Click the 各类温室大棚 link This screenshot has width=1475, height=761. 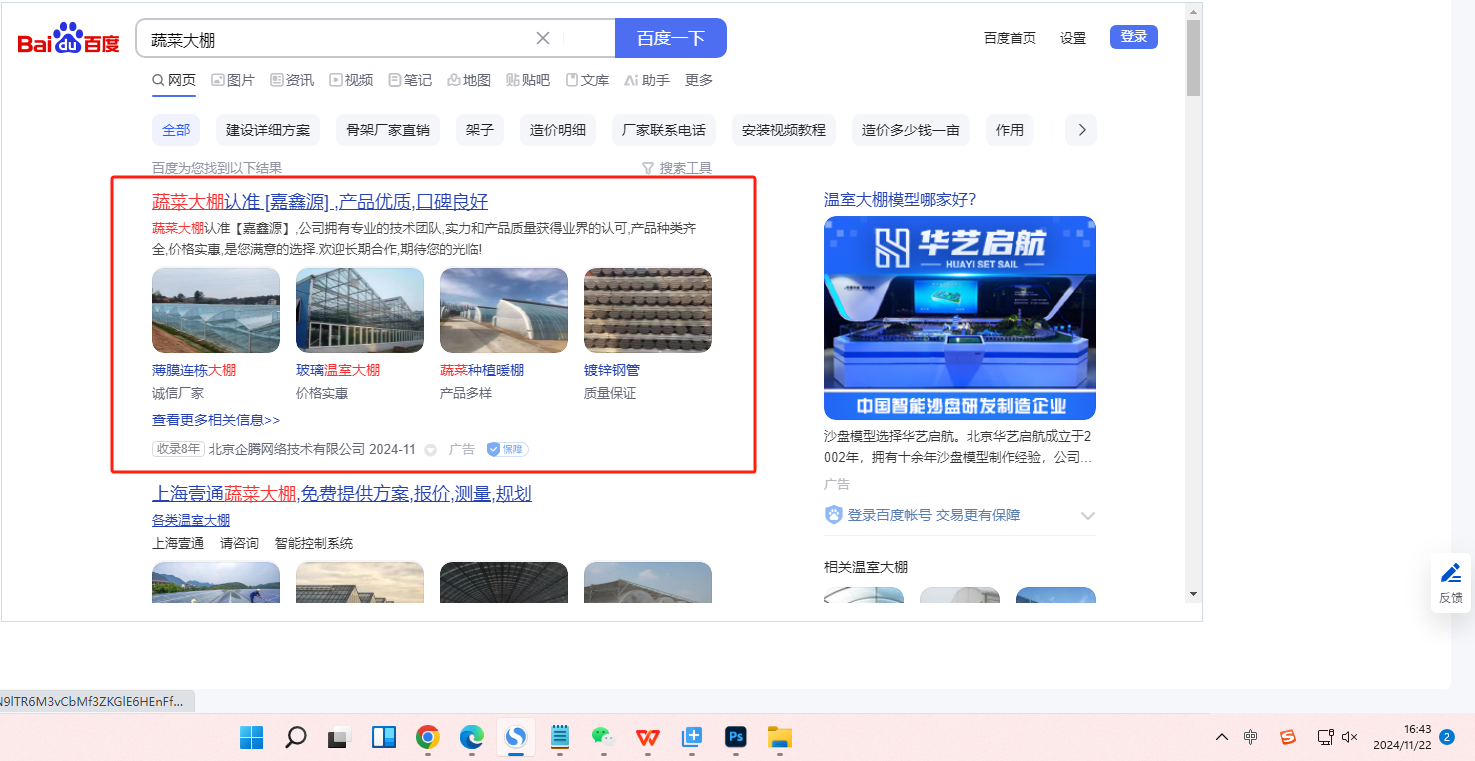click(191, 520)
